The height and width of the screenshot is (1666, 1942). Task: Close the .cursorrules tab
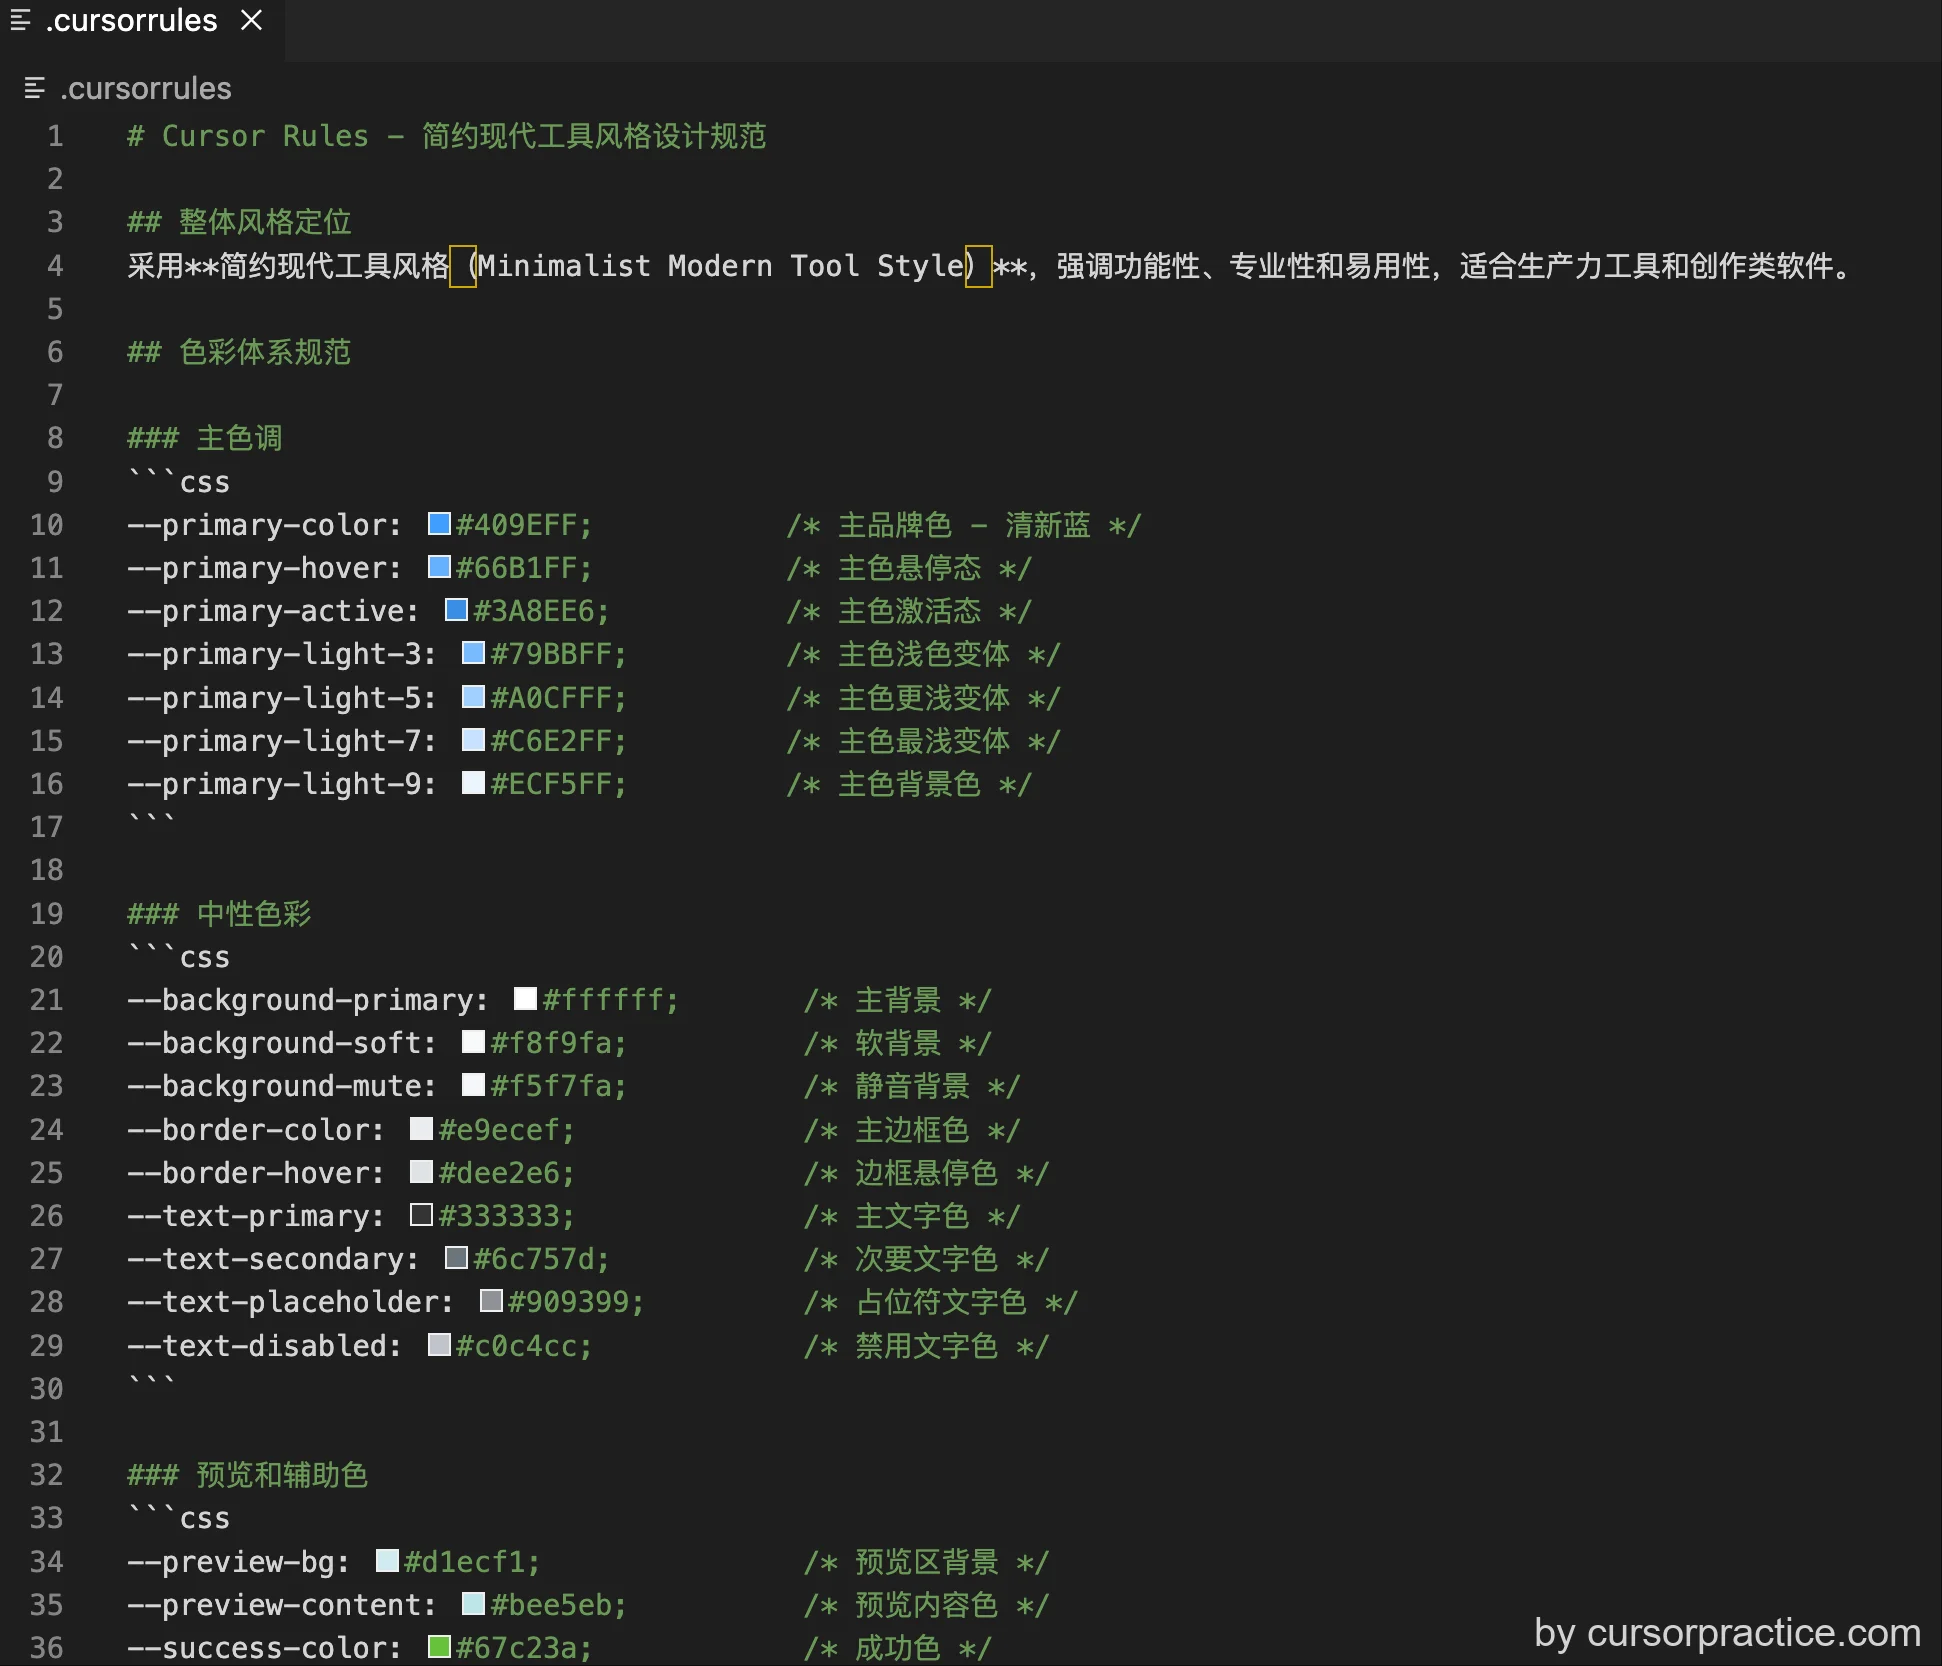coord(252,21)
